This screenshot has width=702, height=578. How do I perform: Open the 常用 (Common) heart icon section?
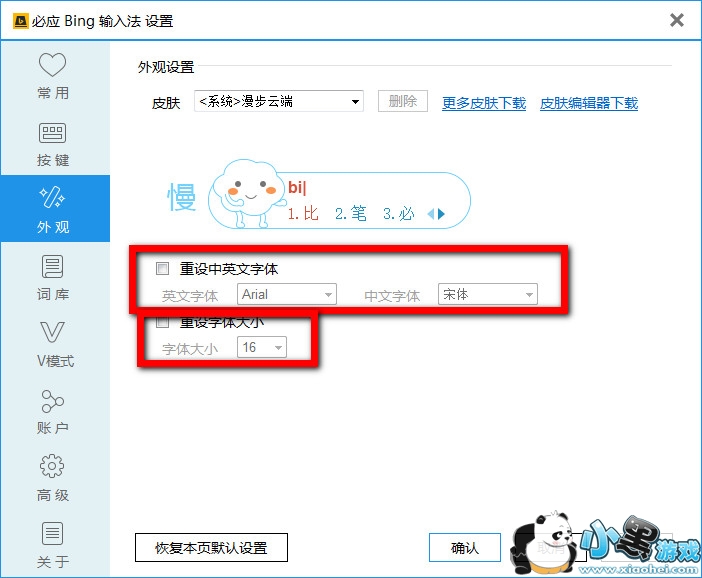tap(52, 64)
